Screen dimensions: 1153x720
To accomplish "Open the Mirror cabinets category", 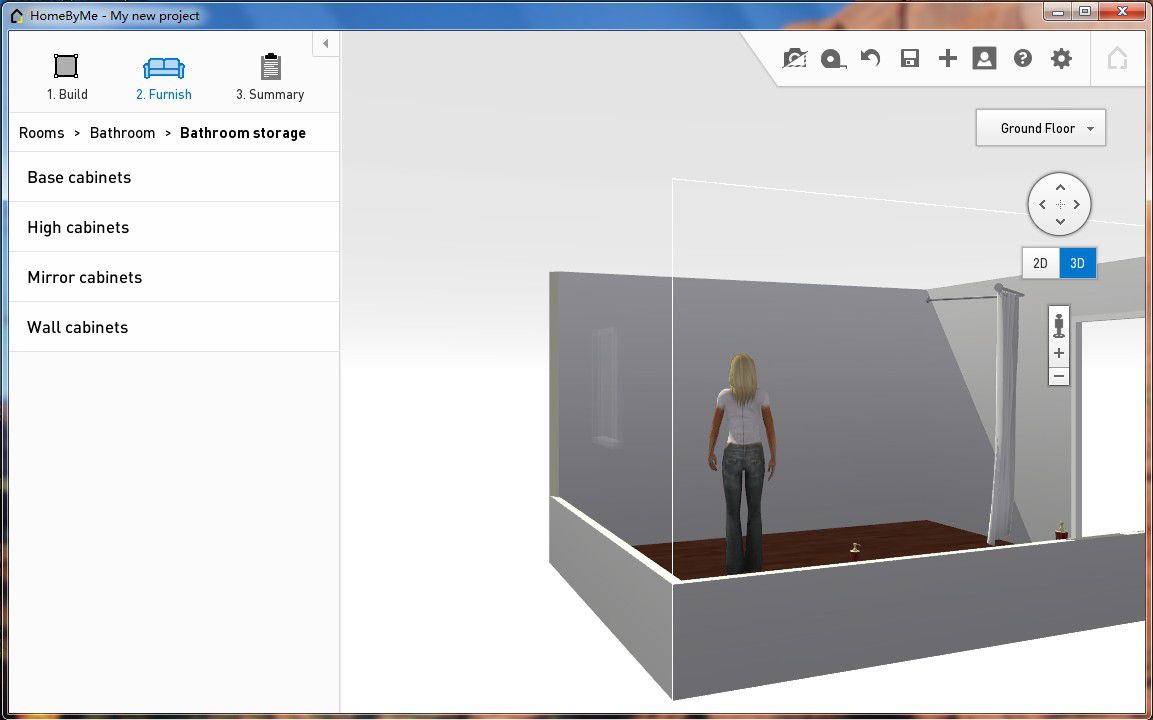I will pos(85,277).
